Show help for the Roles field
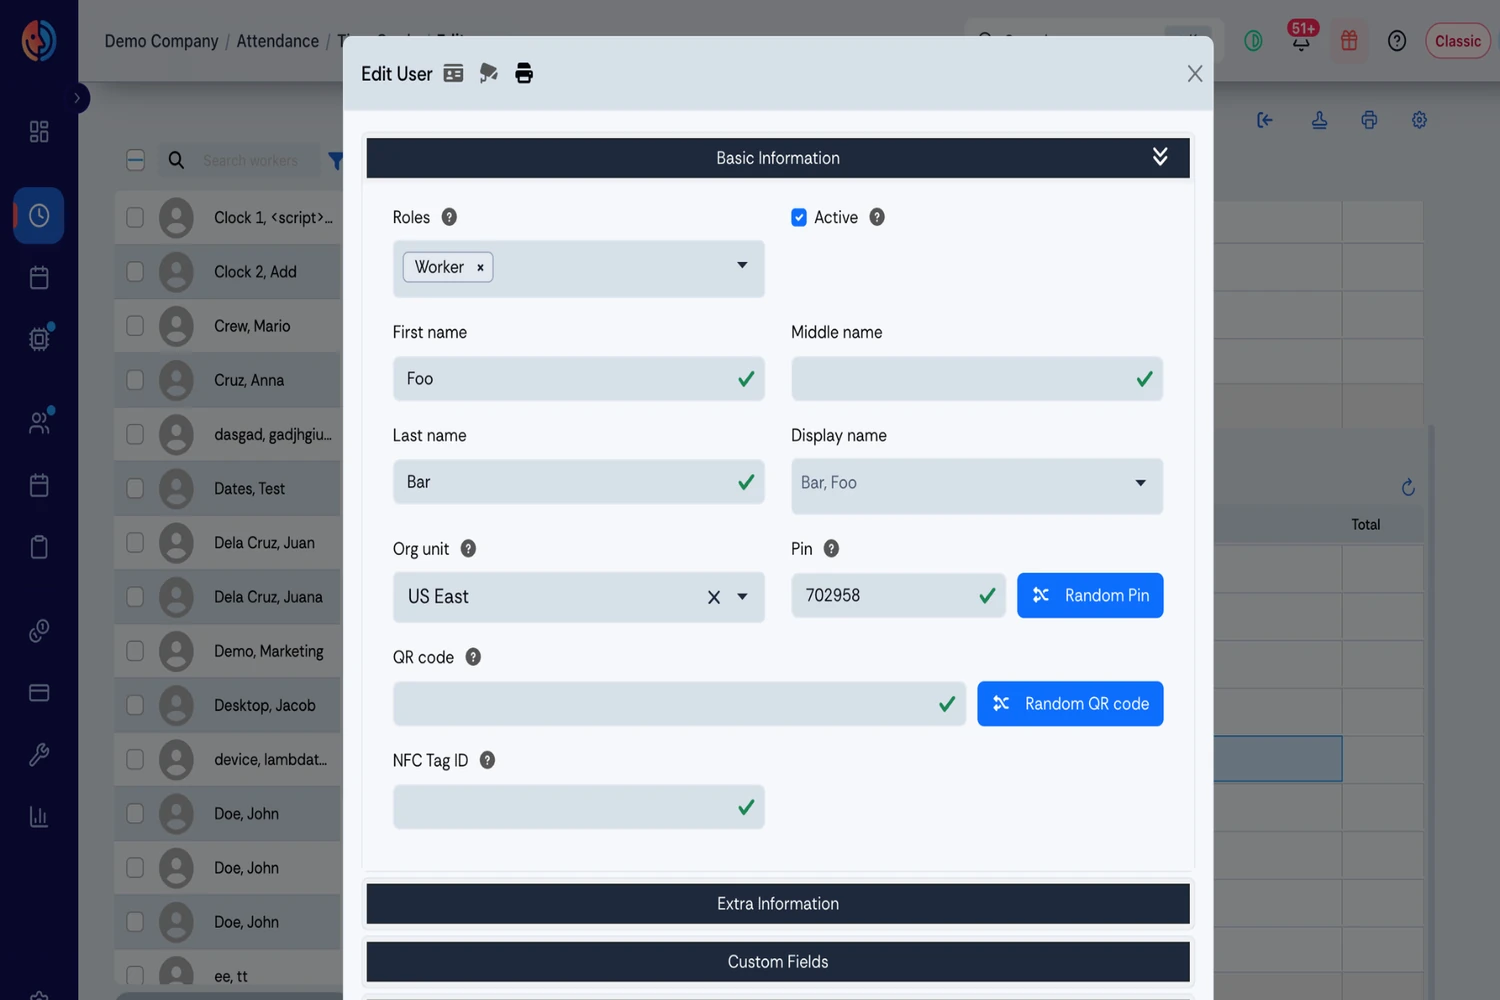1500x1000 pixels. point(449,217)
